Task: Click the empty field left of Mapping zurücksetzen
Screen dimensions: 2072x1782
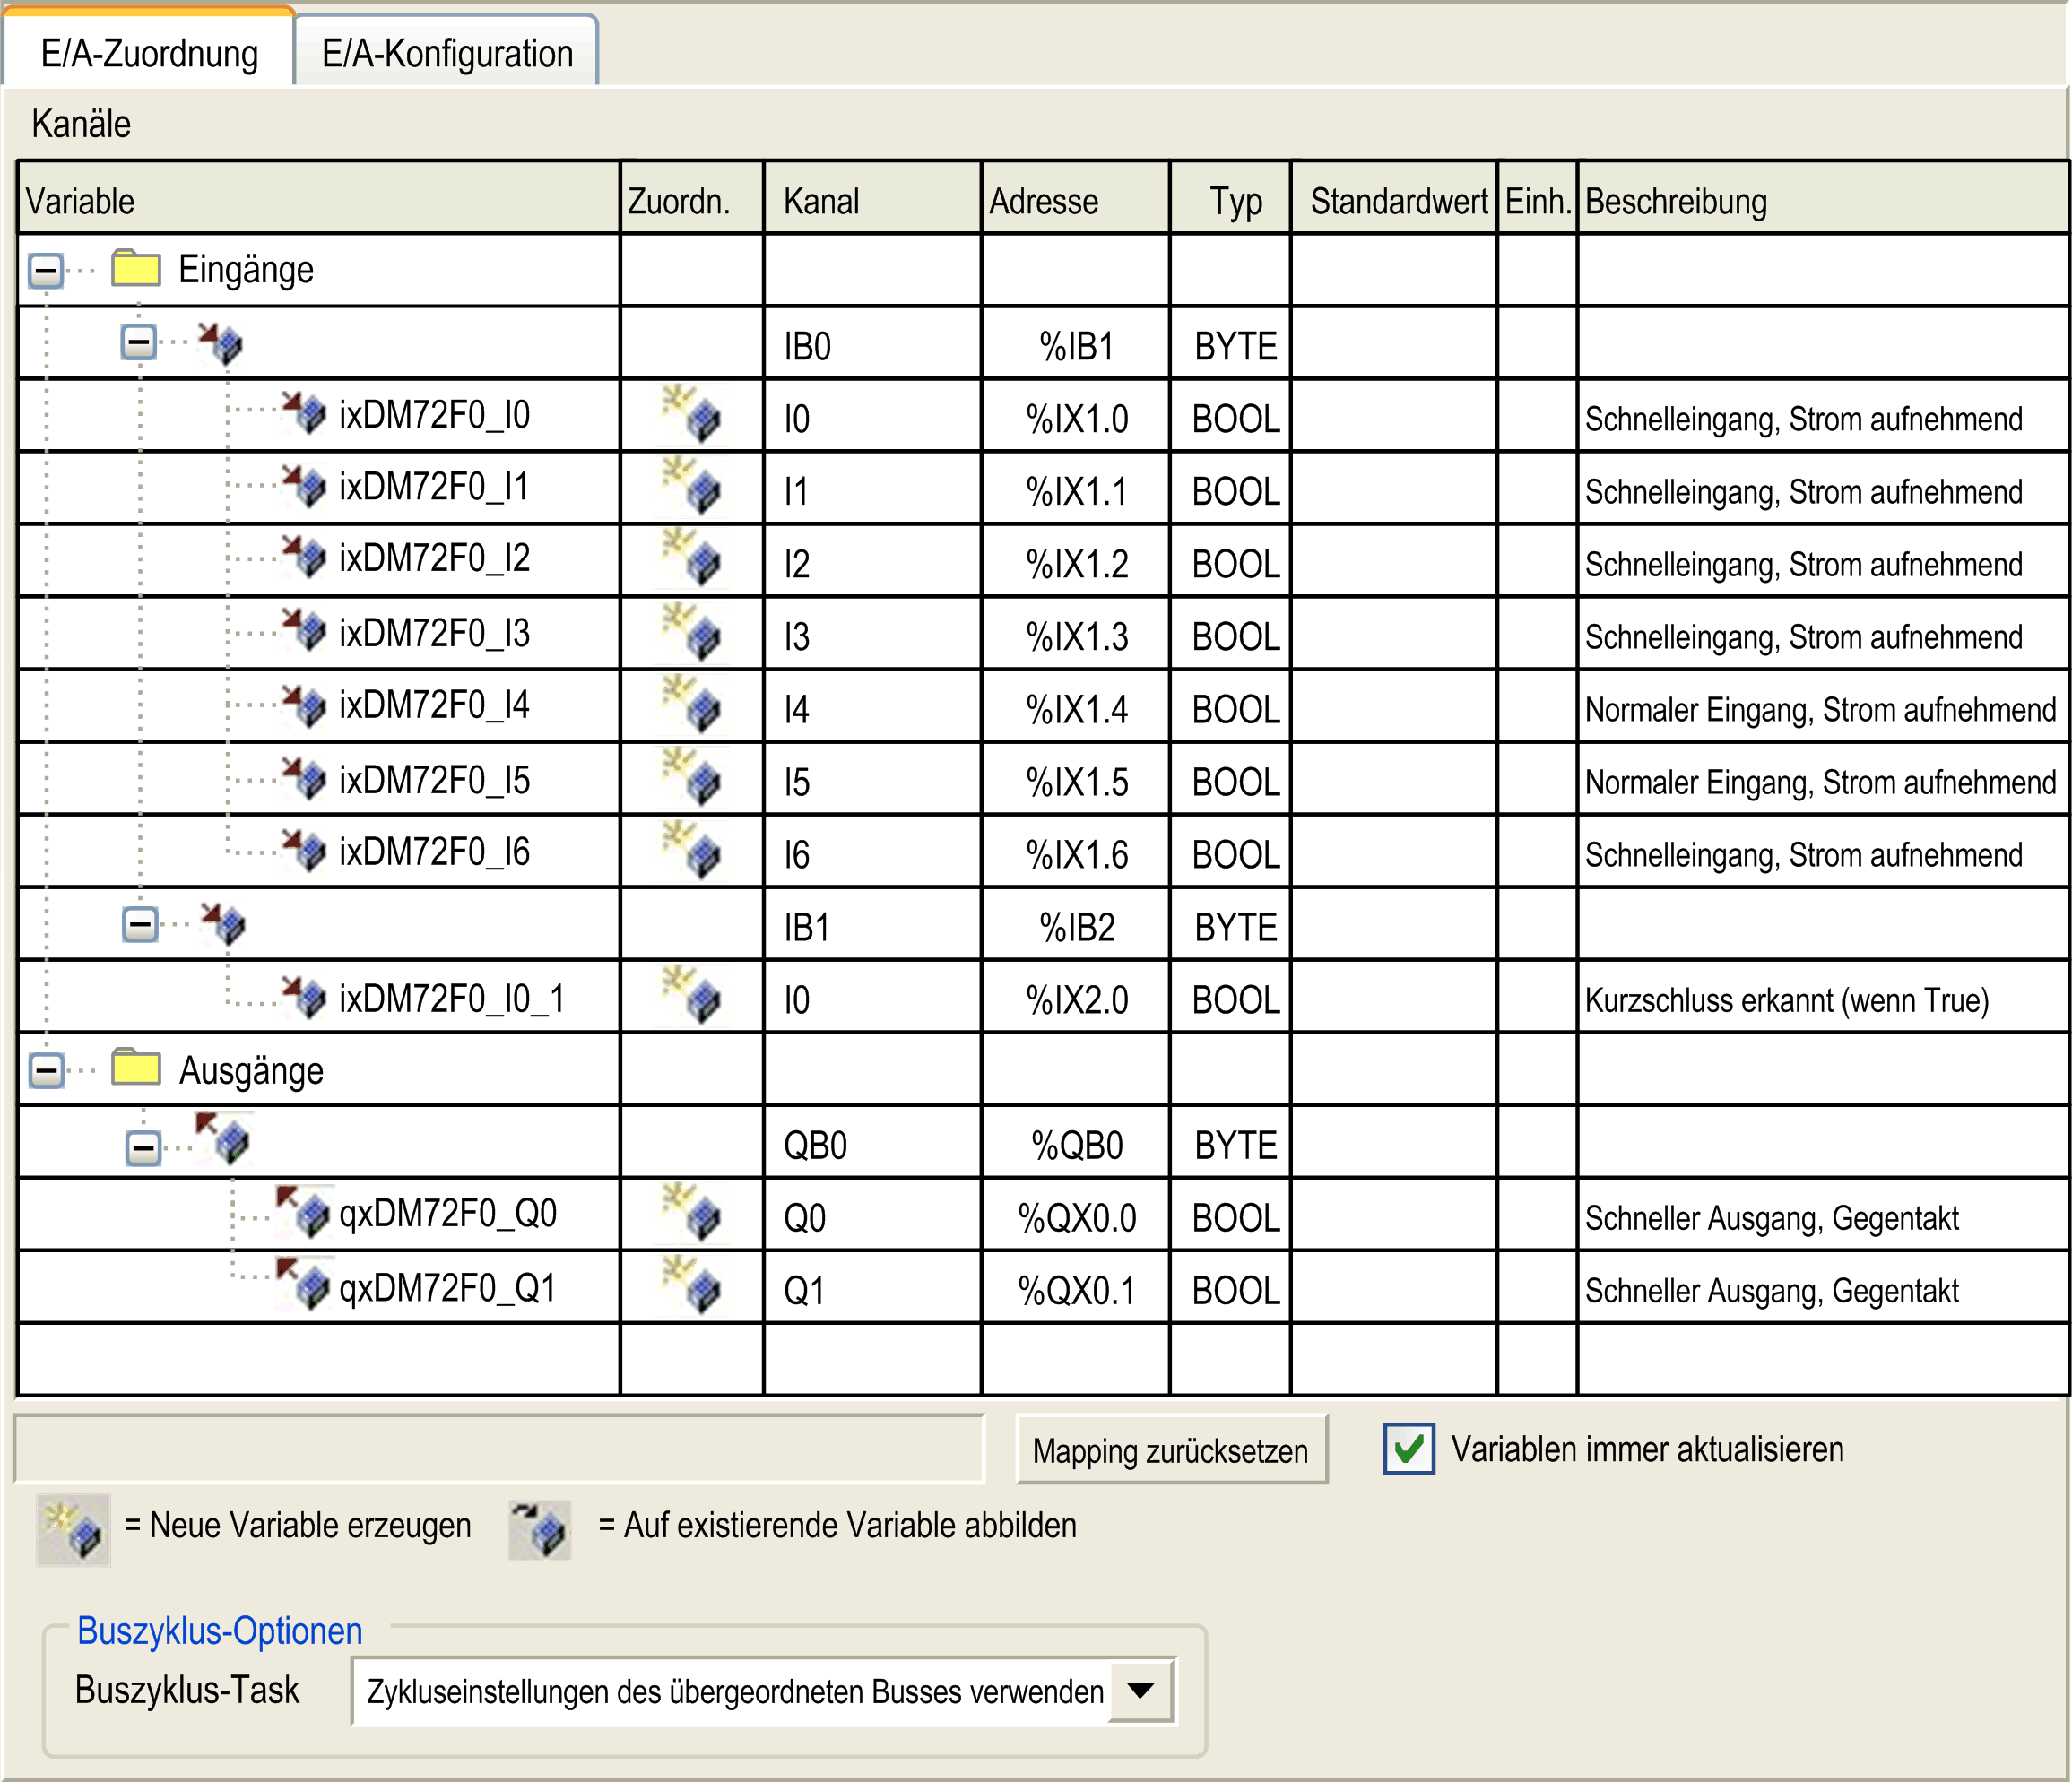Action: click(499, 1448)
